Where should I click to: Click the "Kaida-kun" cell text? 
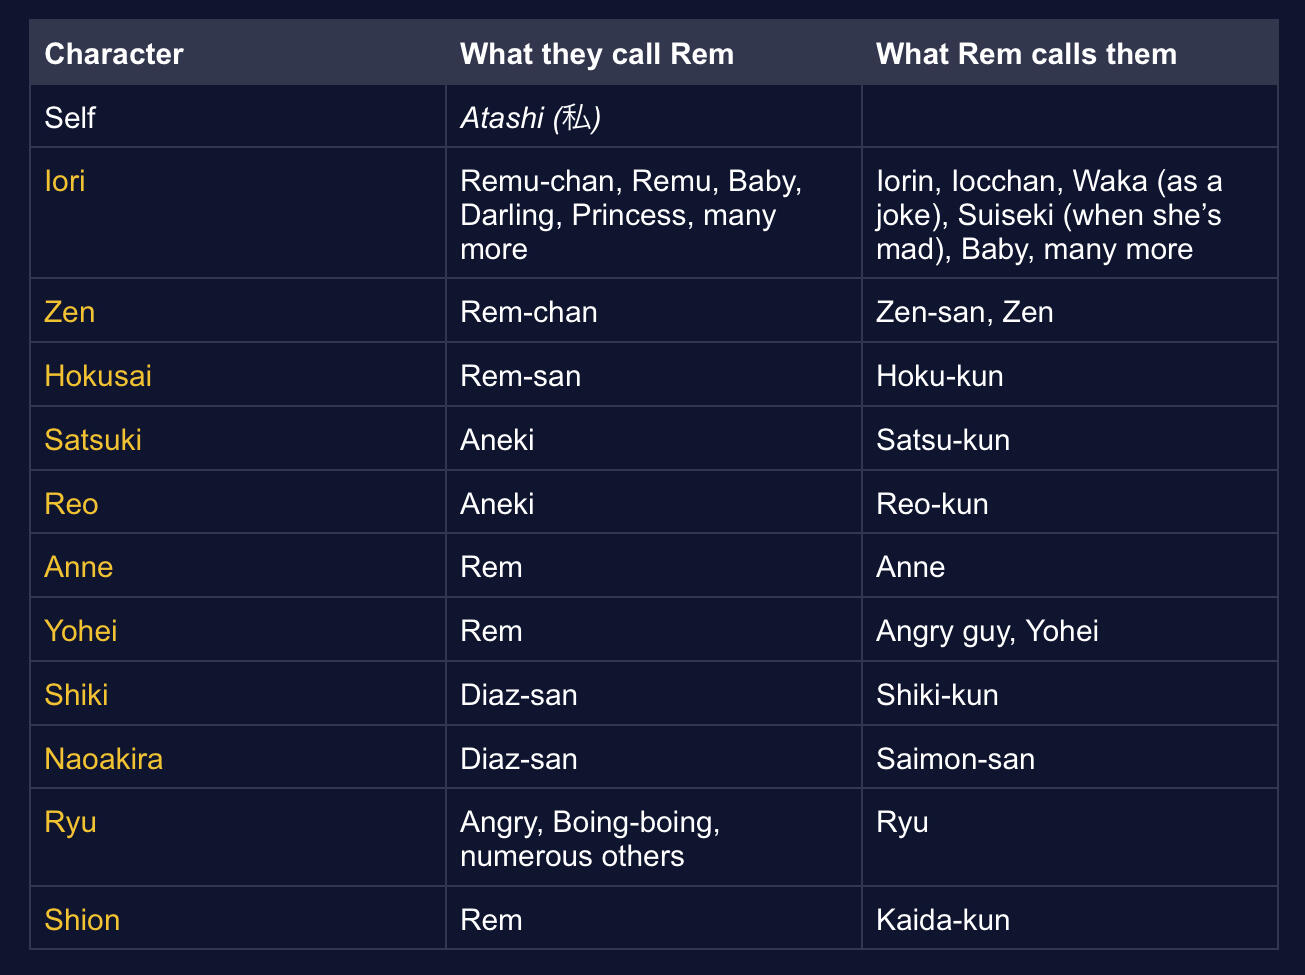[942, 920]
